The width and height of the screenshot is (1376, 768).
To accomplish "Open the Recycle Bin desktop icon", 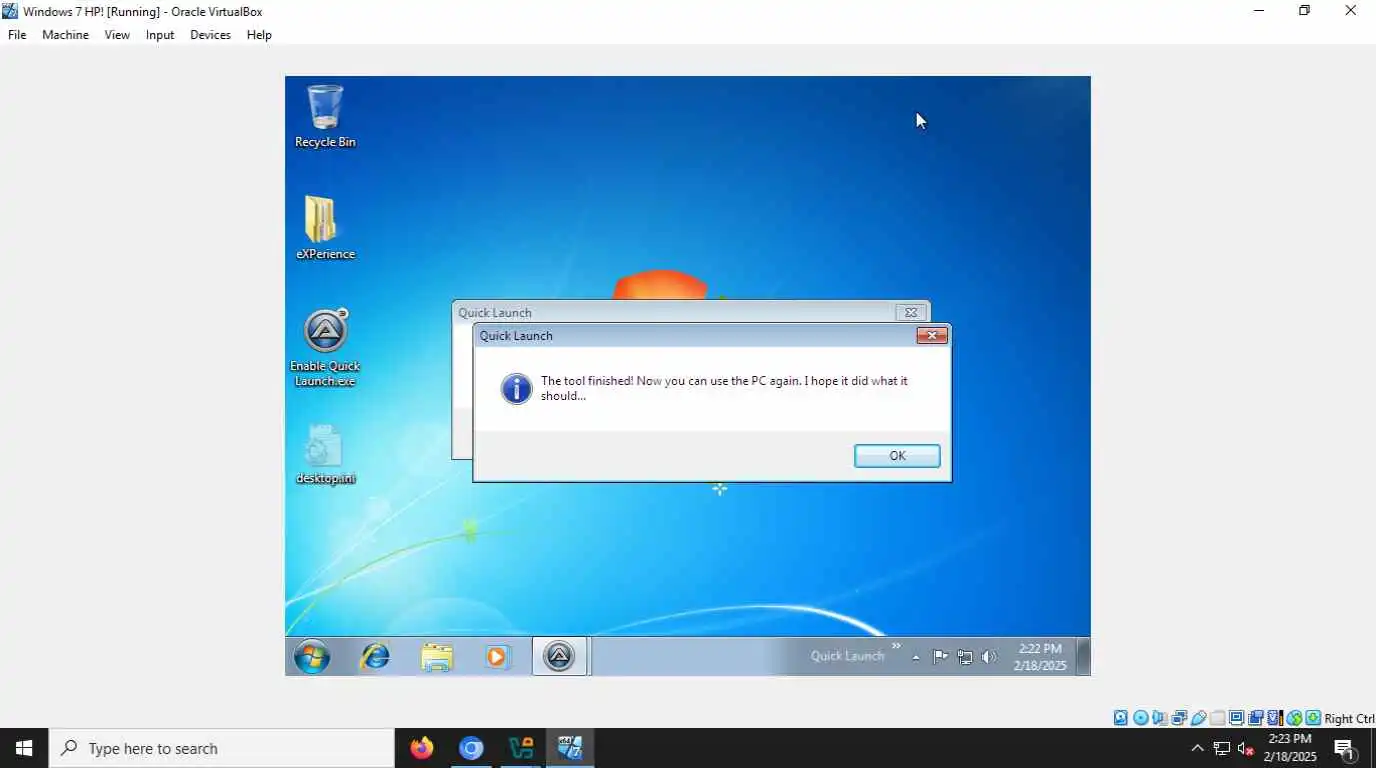I will (325, 116).
